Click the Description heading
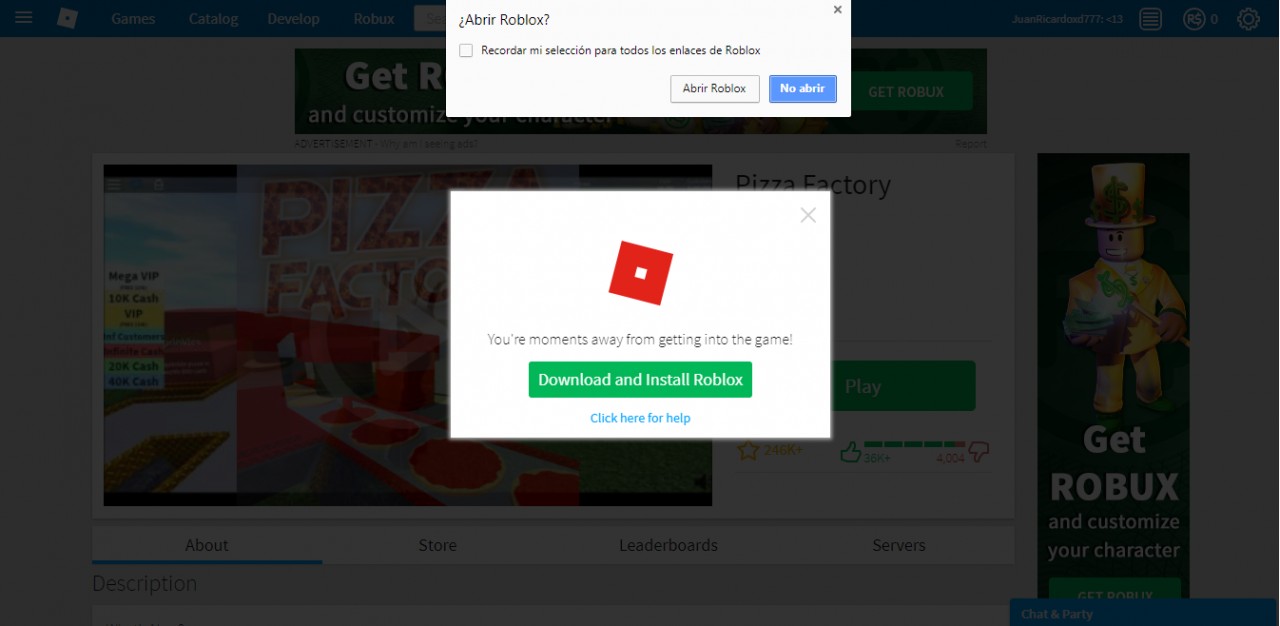 coord(145,583)
